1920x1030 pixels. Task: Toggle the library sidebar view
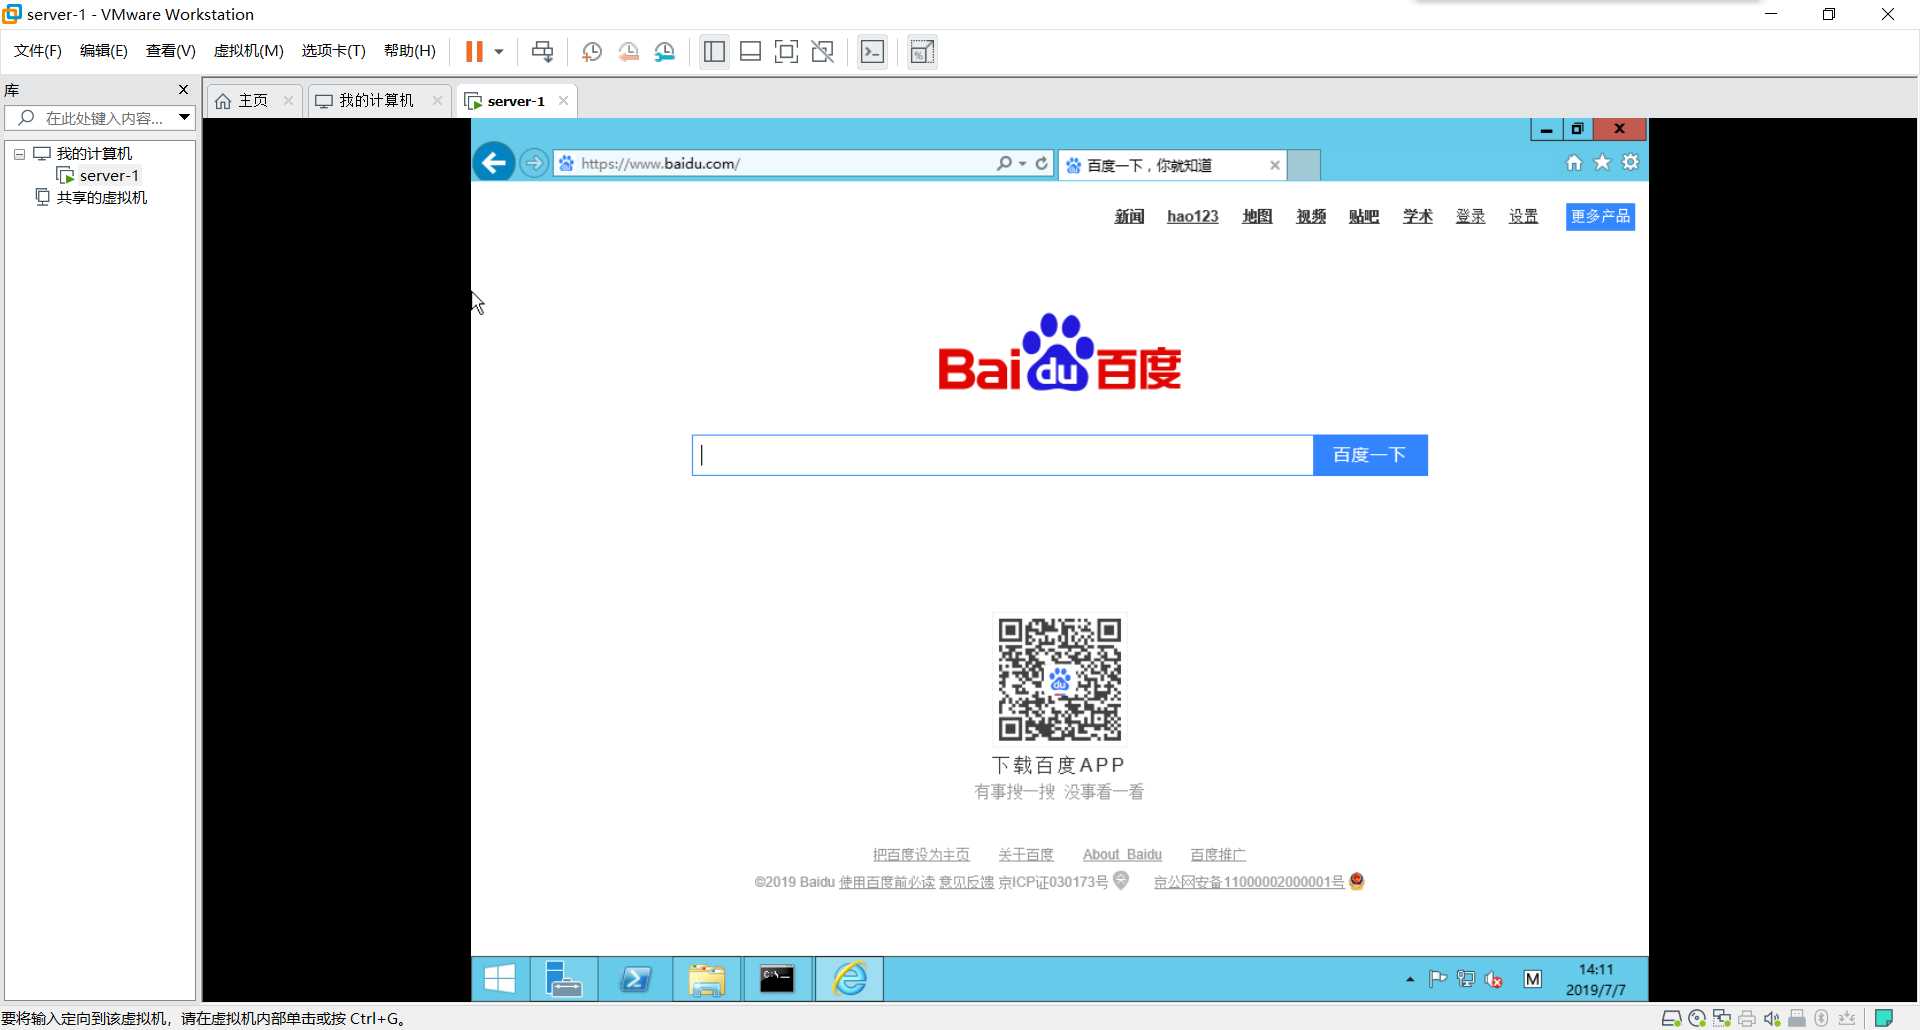pyautogui.click(x=714, y=52)
